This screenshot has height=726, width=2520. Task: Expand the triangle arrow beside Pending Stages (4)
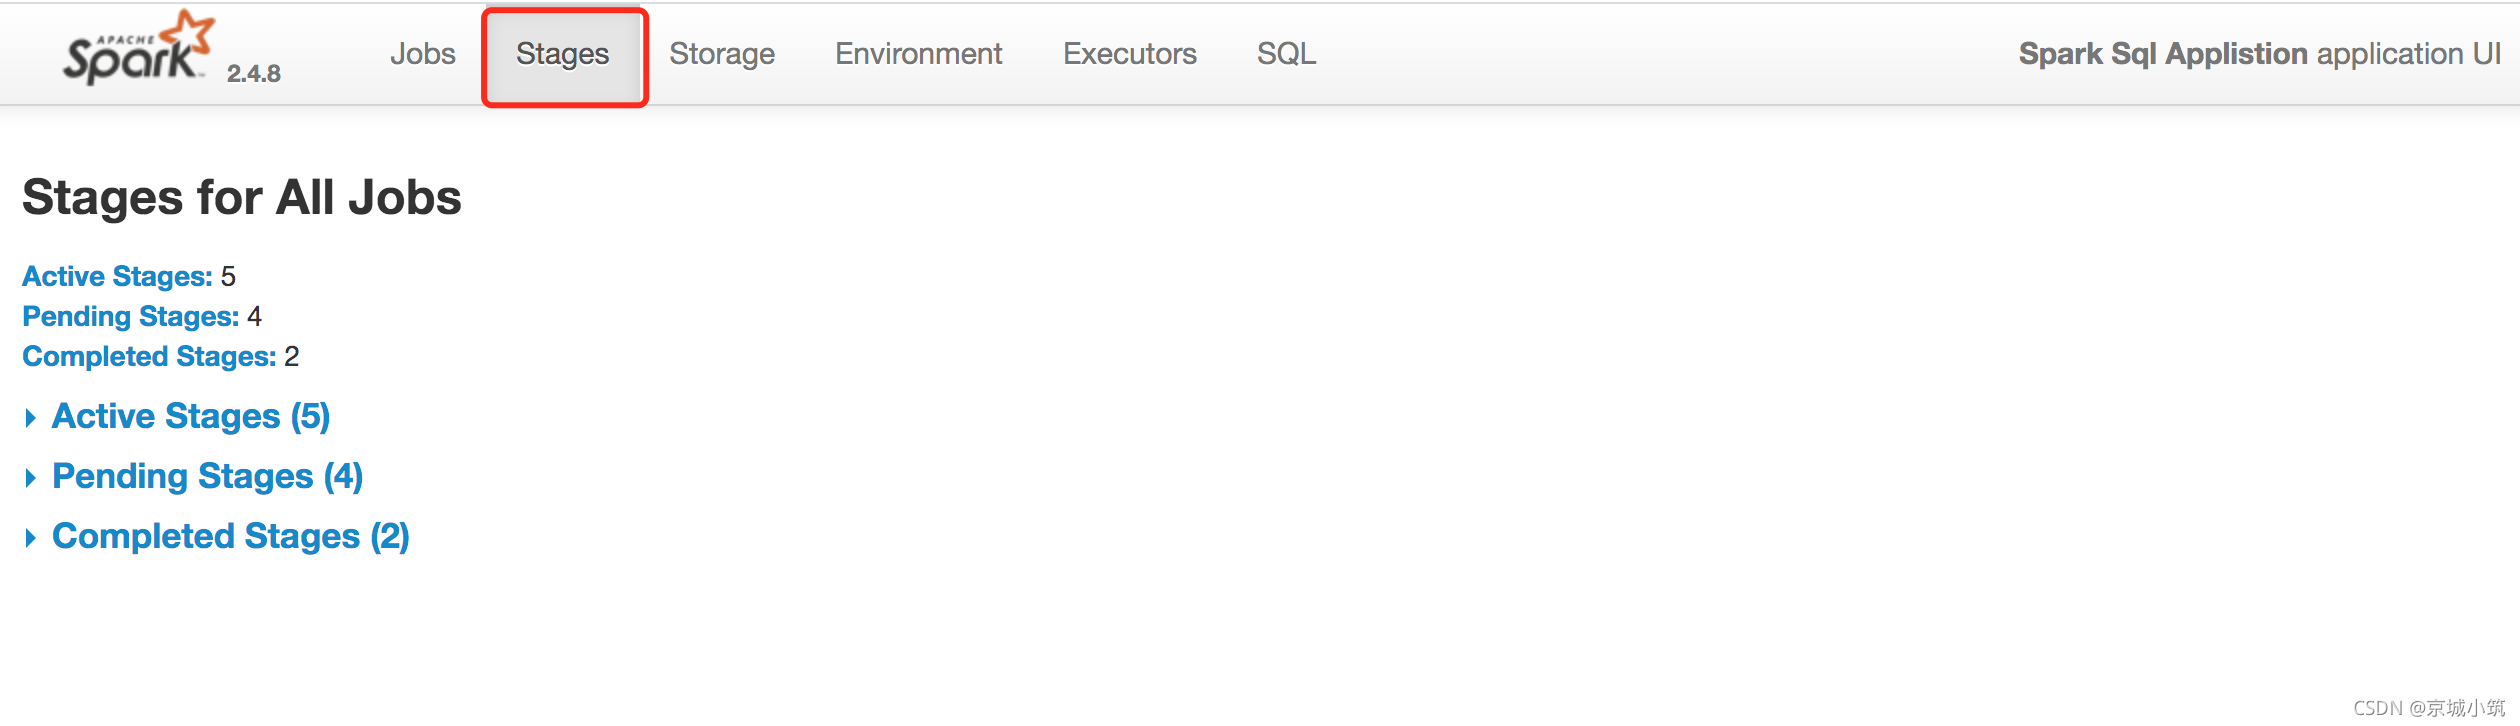31,478
